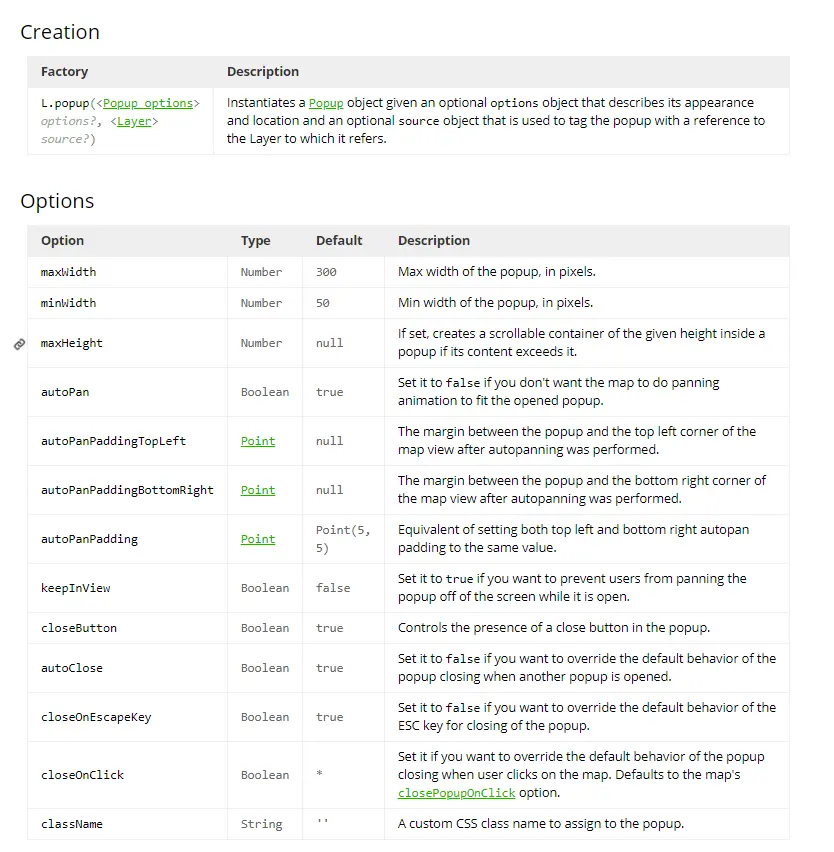Select the keepInView option name
834x852 pixels.
click(x=76, y=588)
